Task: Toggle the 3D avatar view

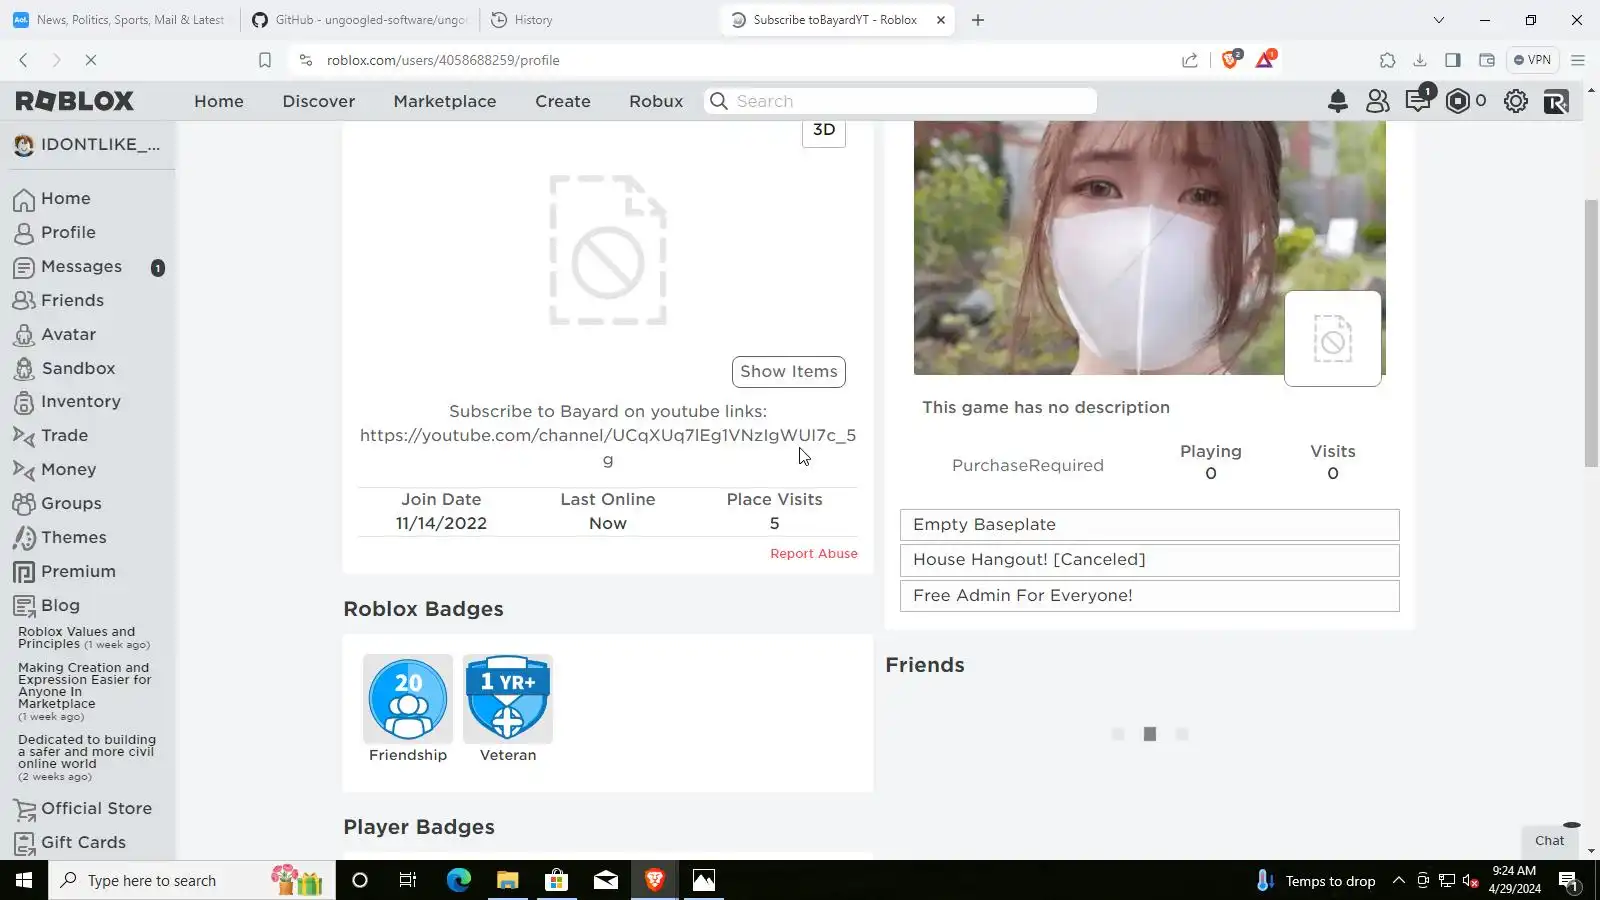Action: [x=824, y=131]
